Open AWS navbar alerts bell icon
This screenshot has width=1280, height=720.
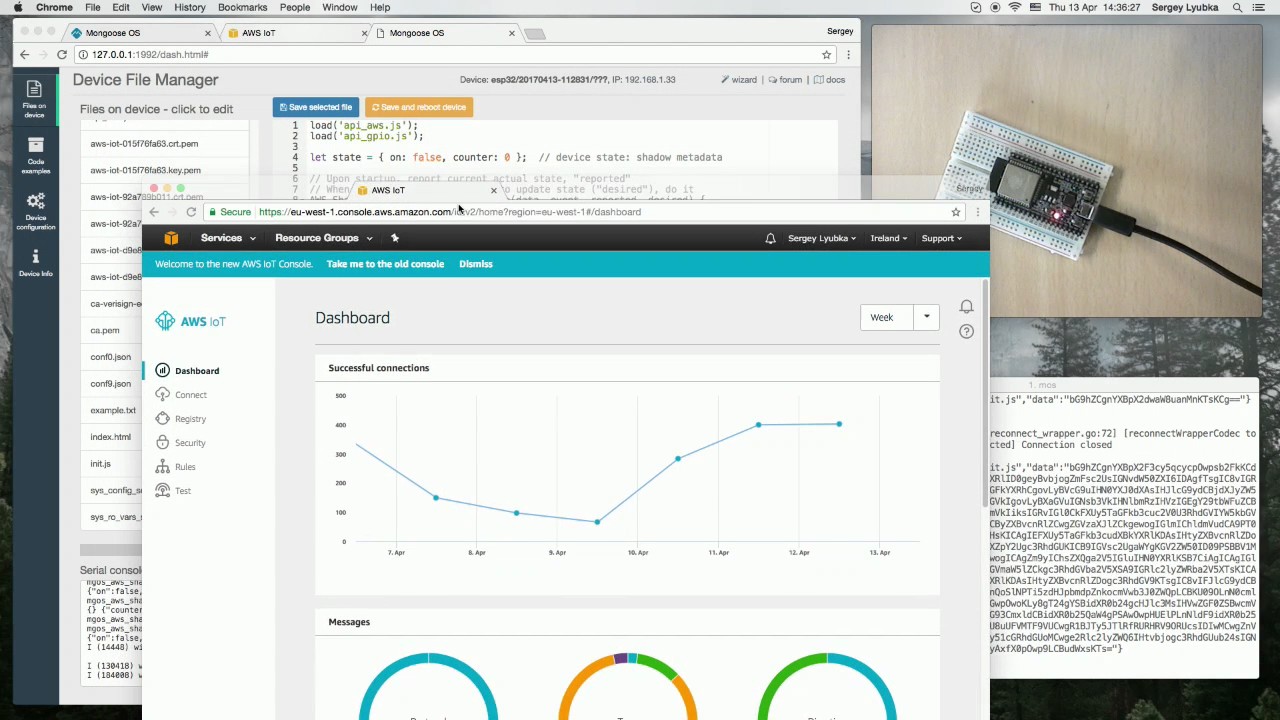pyautogui.click(x=770, y=238)
